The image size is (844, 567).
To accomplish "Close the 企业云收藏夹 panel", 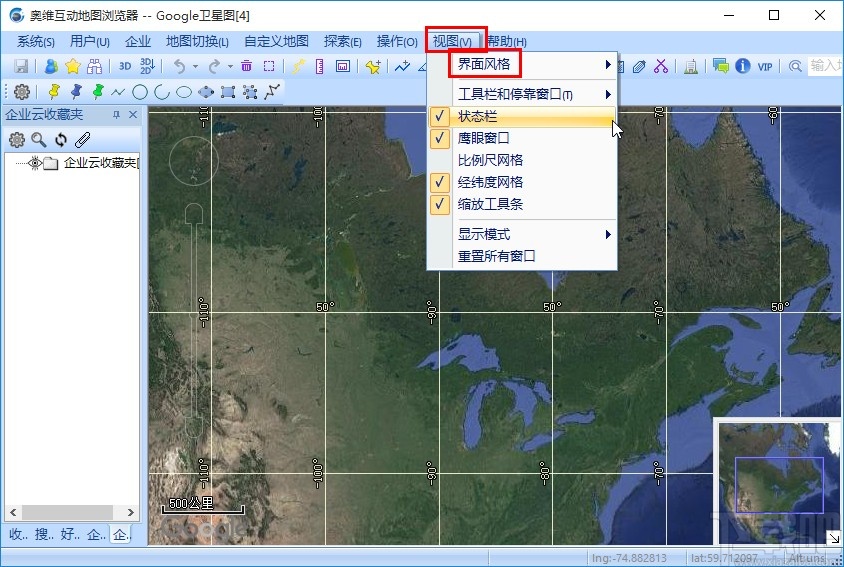I will tap(133, 115).
